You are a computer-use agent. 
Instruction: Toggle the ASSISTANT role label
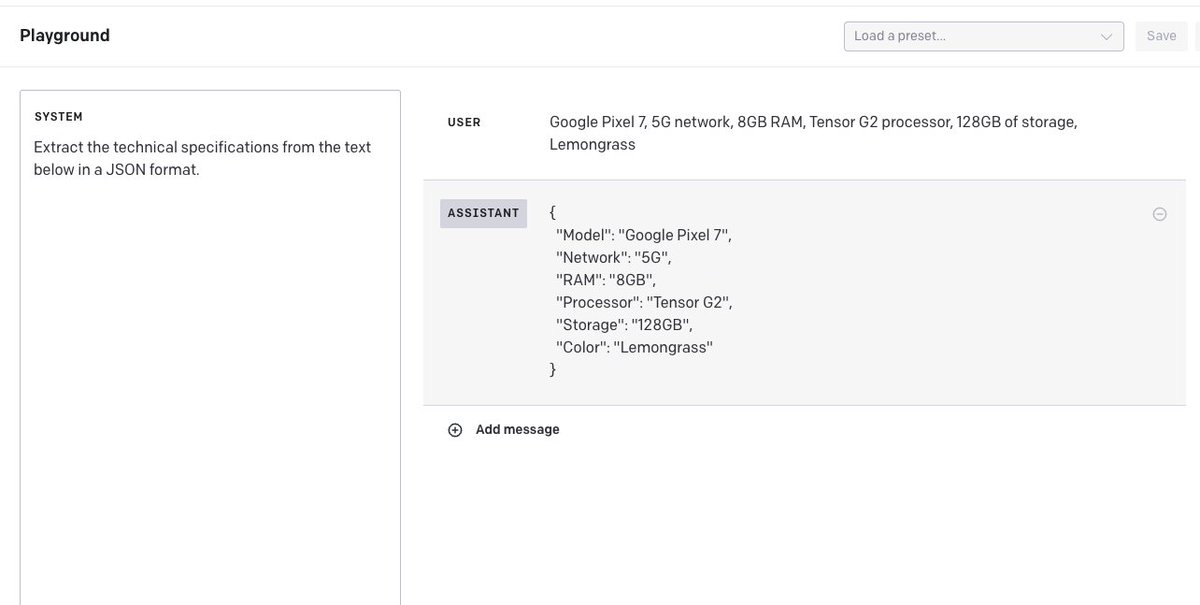(483, 213)
